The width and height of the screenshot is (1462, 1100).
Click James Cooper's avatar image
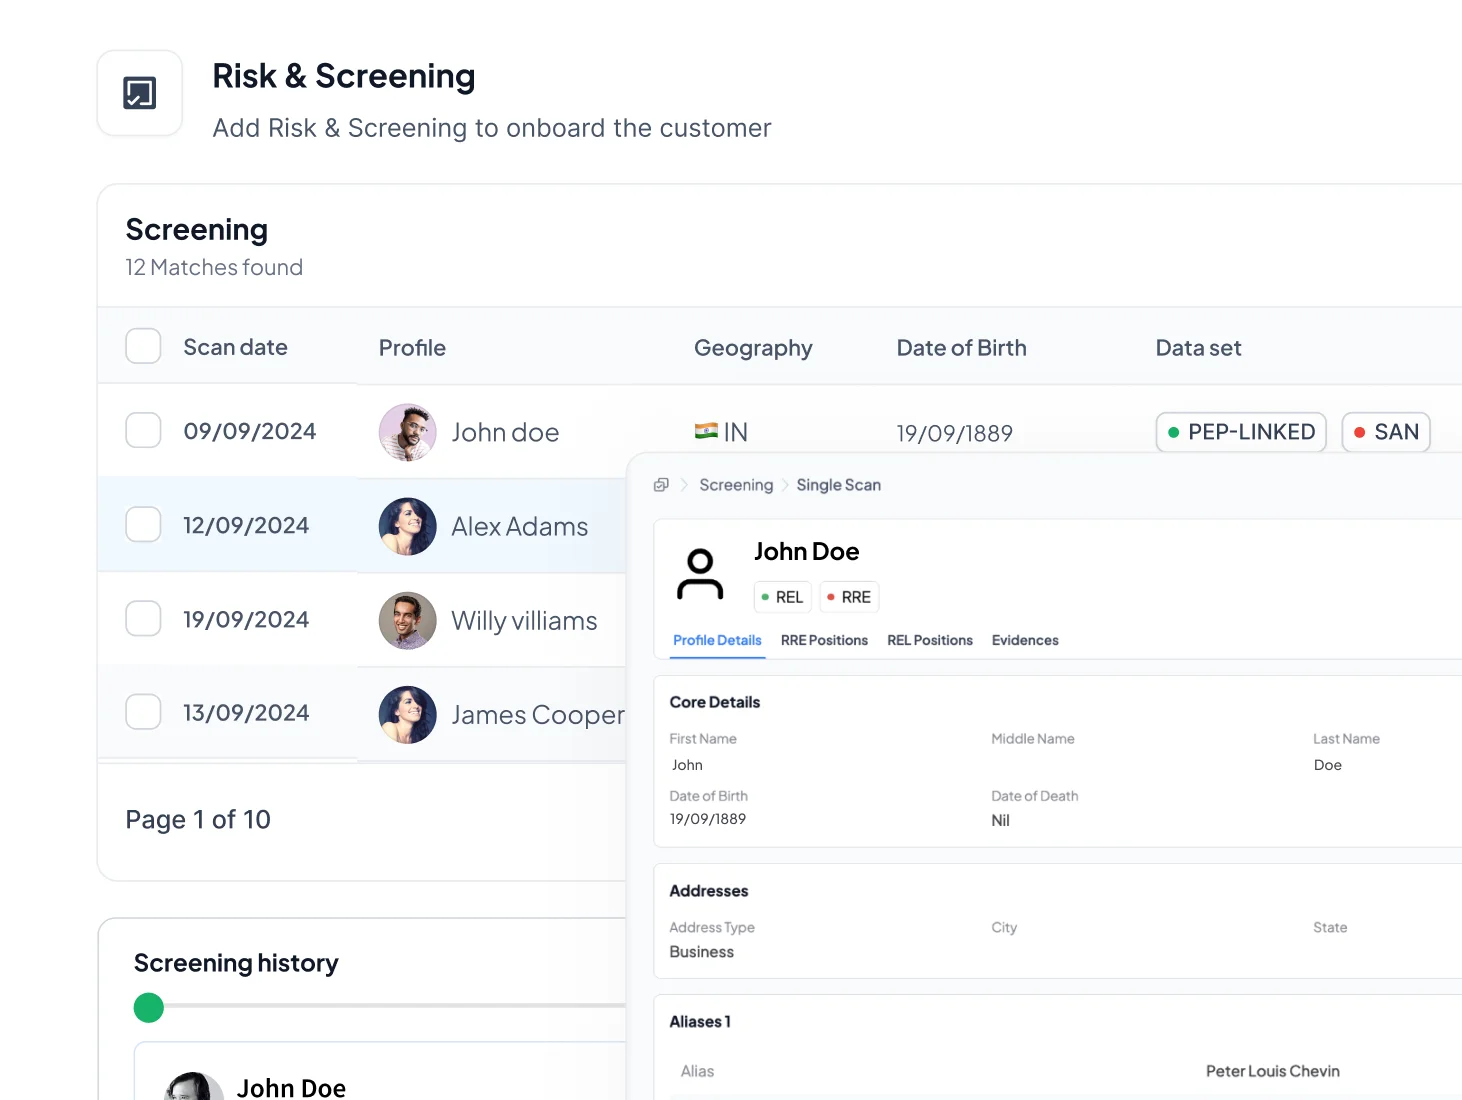tap(407, 714)
